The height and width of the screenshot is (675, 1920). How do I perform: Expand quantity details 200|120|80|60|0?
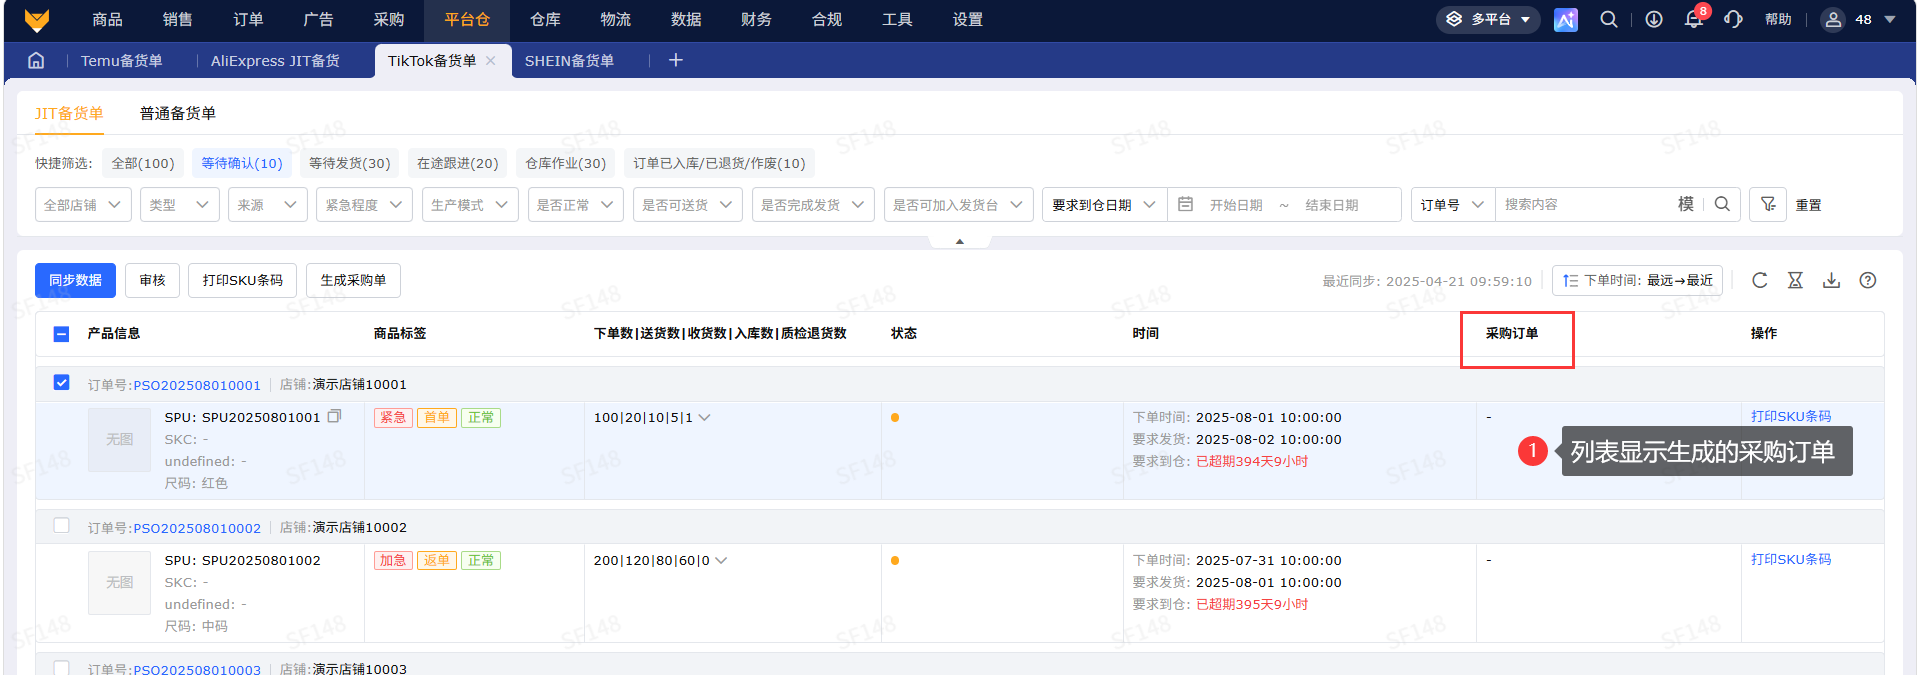(721, 560)
